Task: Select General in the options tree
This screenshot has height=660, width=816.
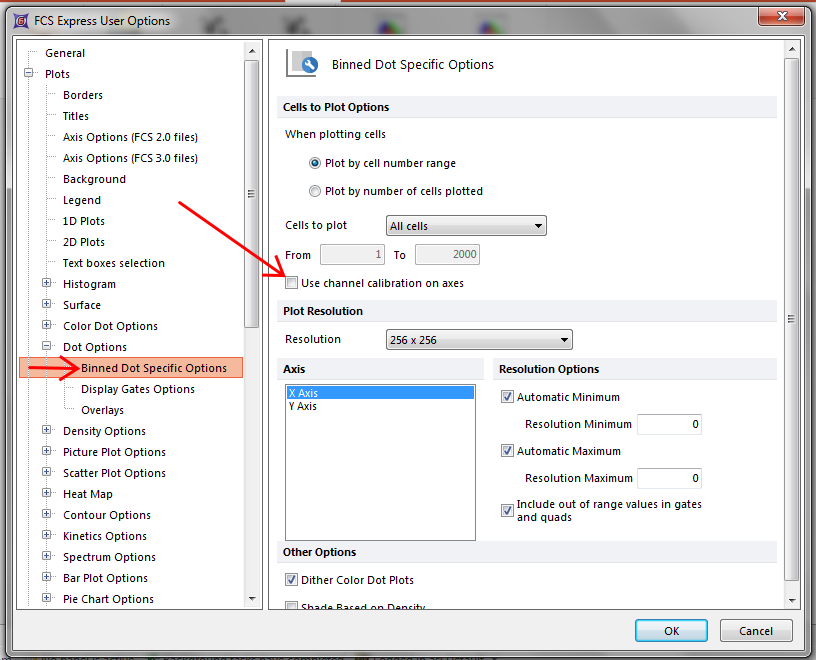Action: pyautogui.click(x=65, y=53)
